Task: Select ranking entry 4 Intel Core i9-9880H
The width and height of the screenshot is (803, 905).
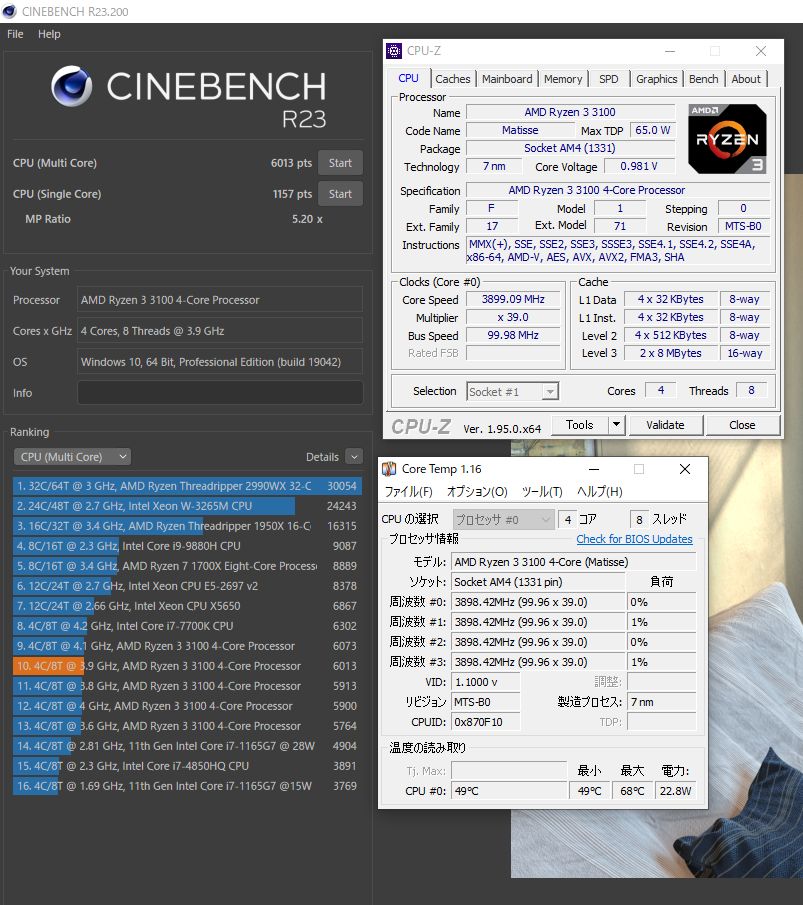Action: (188, 545)
